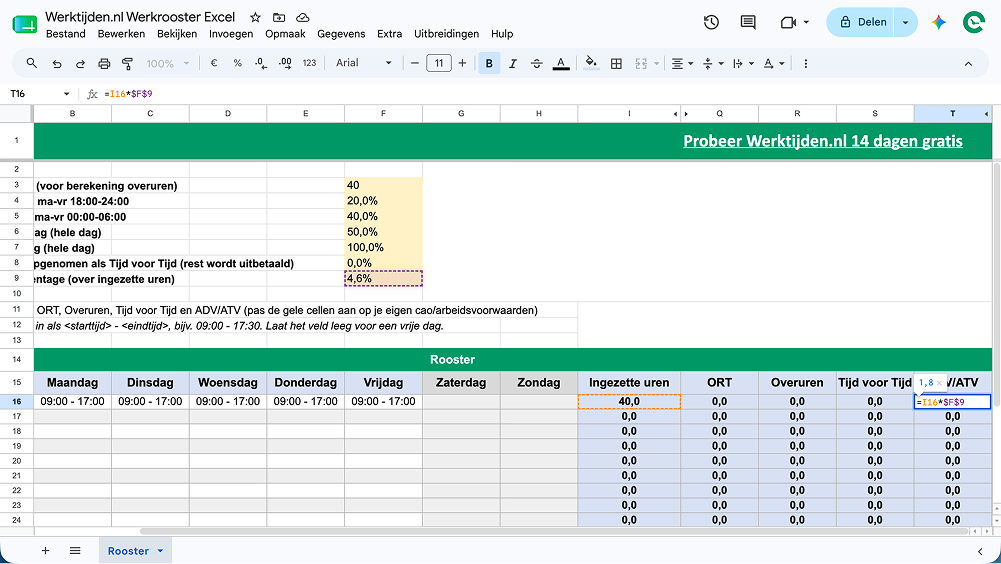Select the cell containing 4,6%

(x=383, y=278)
